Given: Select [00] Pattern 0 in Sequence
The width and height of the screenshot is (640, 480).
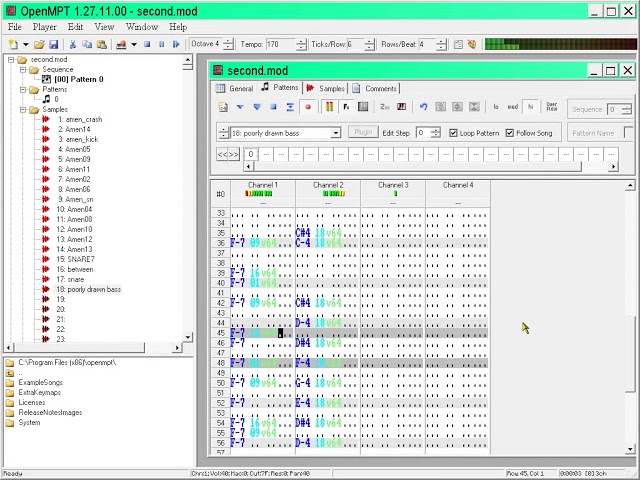Looking at the screenshot, I should pos(79,79).
